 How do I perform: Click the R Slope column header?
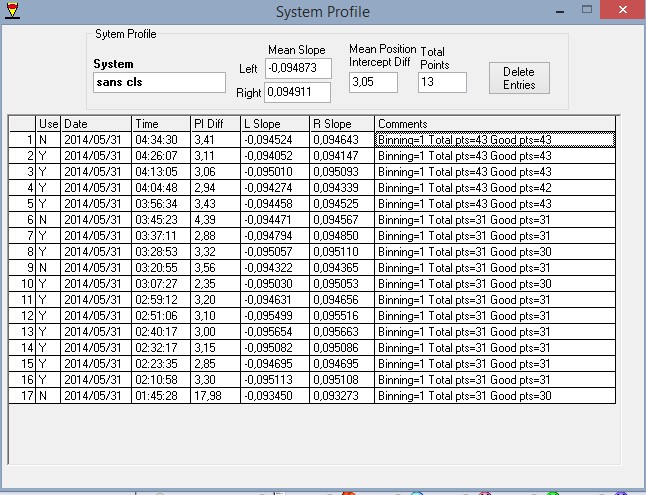[342, 124]
